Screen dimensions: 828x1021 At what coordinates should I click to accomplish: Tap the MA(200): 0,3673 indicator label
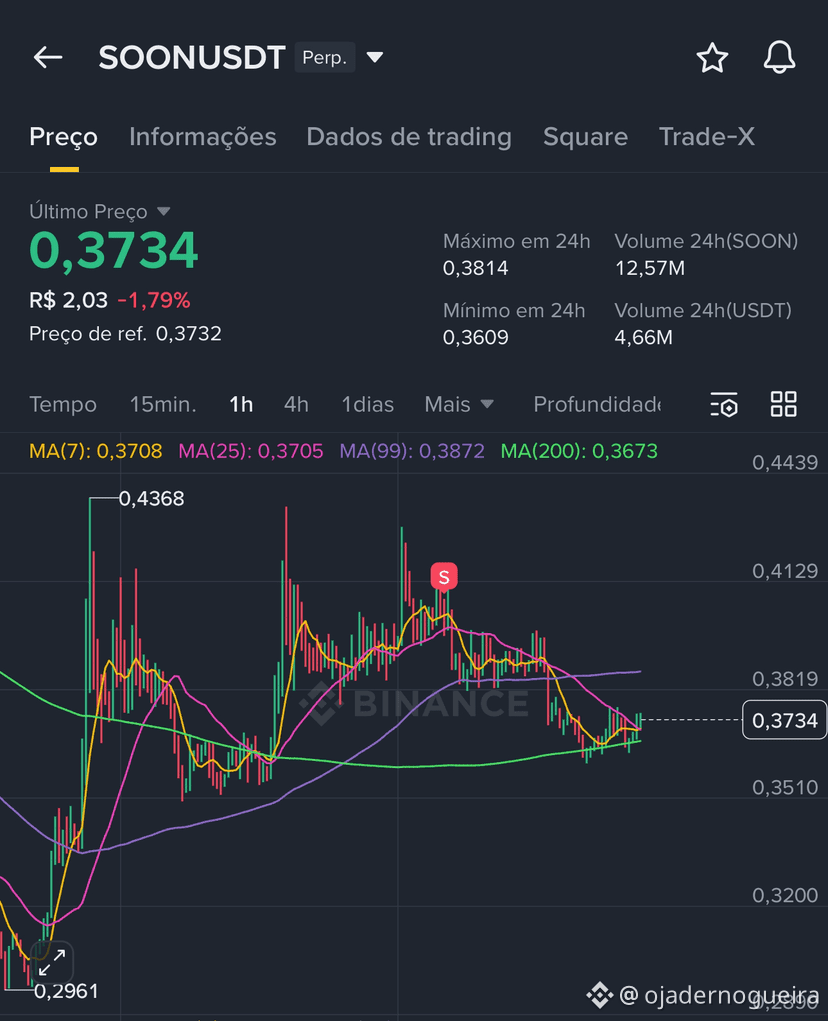(579, 451)
